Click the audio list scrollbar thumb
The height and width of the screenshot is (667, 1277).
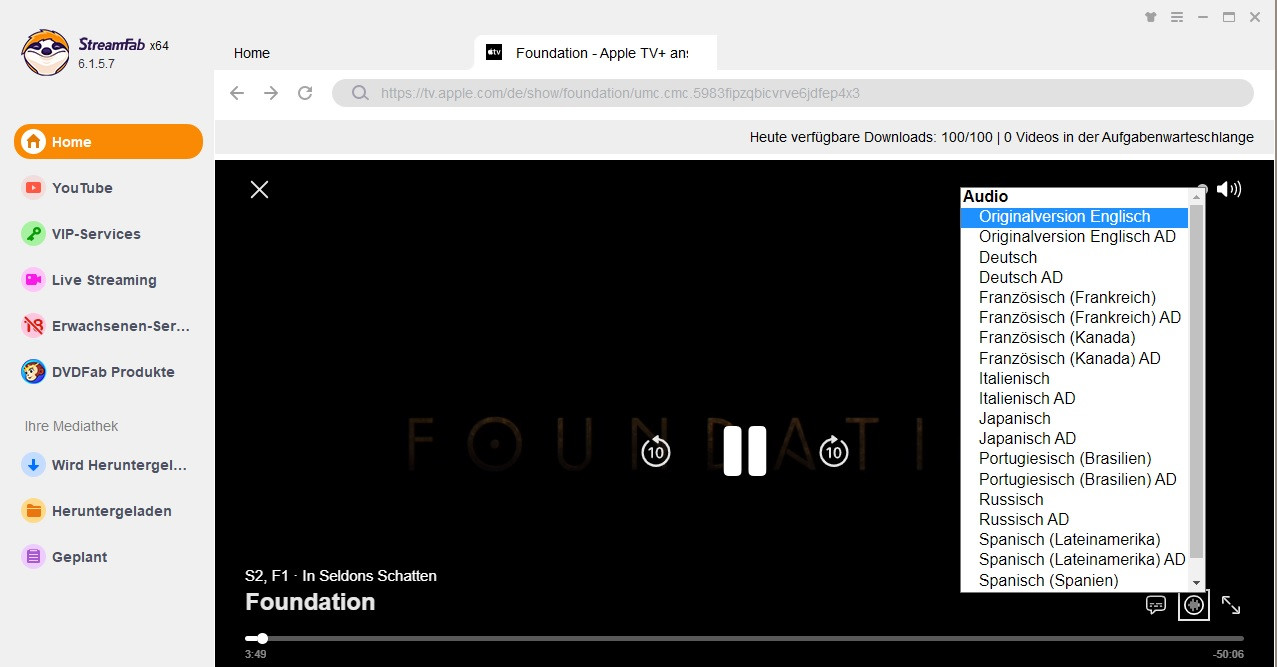1196,382
